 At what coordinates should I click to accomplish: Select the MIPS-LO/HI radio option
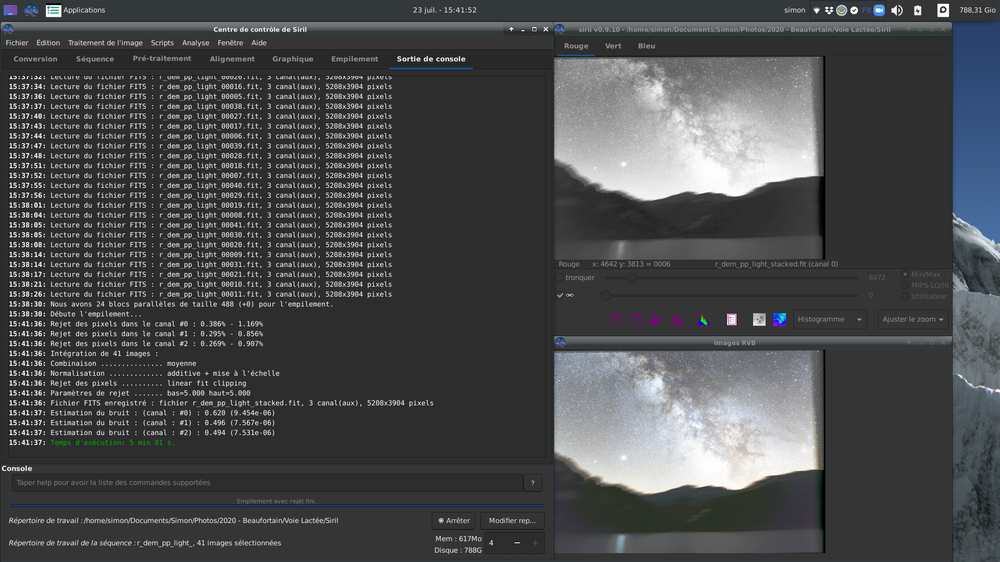(906, 285)
